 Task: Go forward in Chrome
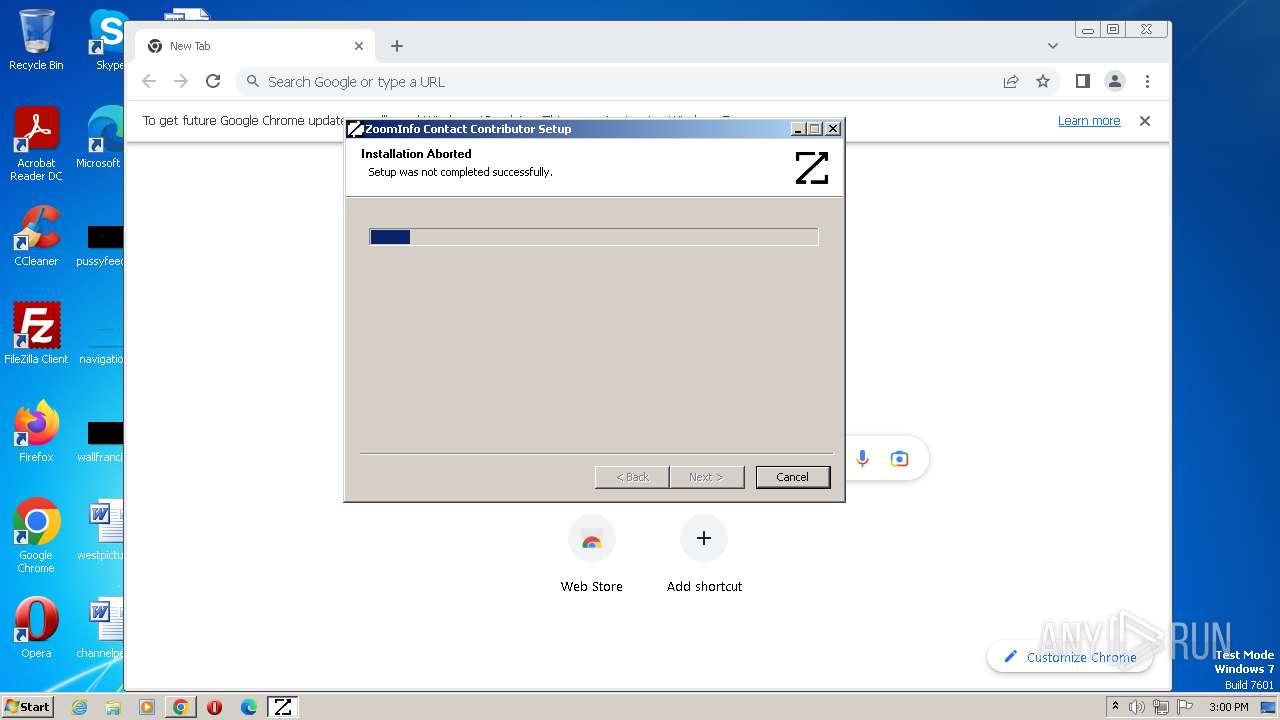click(x=181, y=82)
